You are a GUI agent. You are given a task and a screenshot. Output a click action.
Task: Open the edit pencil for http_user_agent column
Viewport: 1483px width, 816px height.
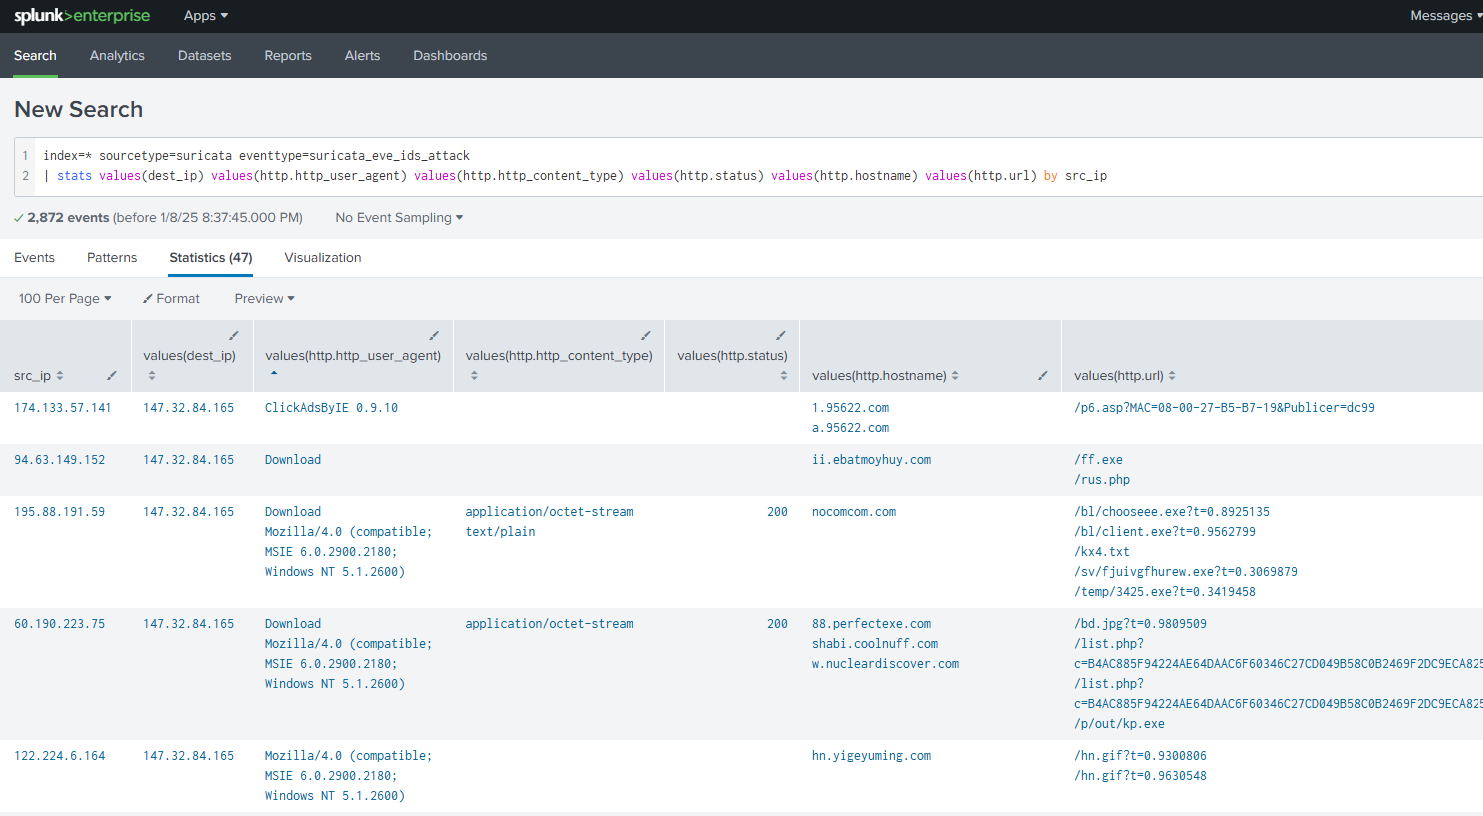coord(434,335)
